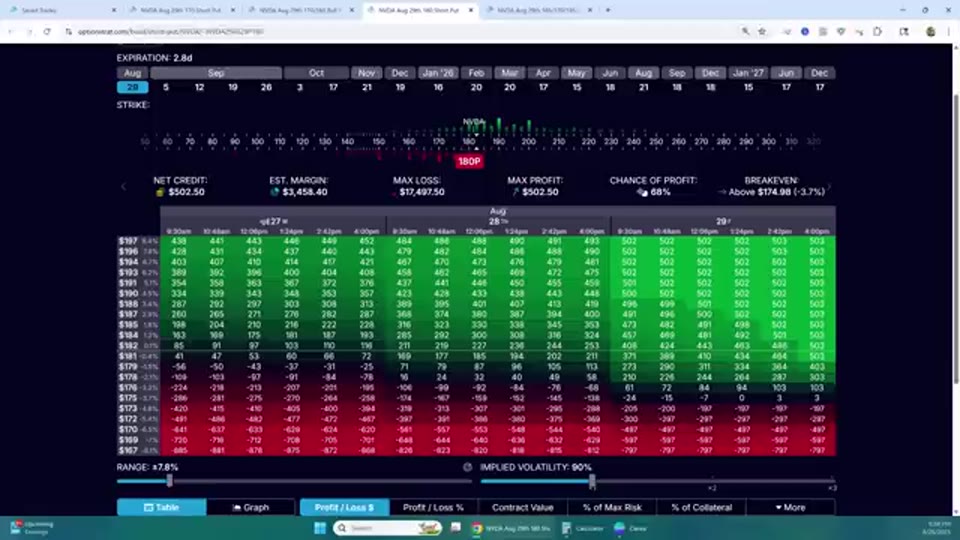Image resolution: width=960 pixels, height=540 pixels.
Task: Bookmark this page with the star icon
Action: click(x=762, y=32)
